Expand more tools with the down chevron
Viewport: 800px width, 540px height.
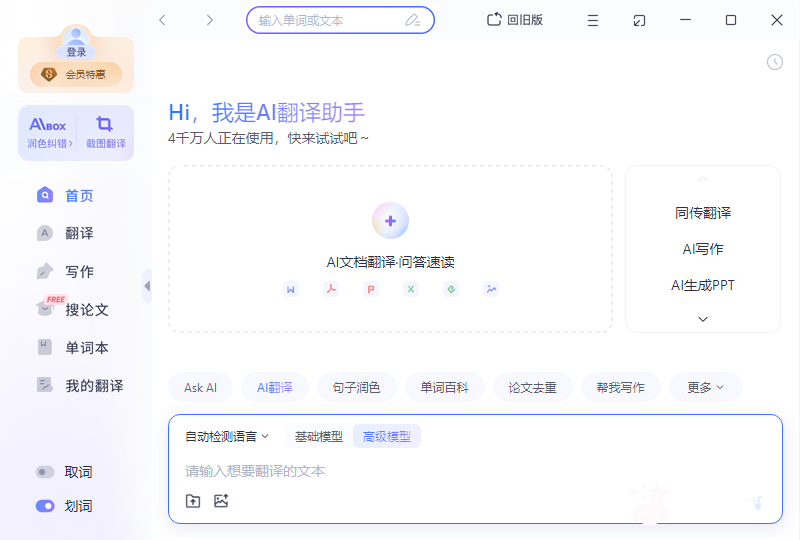coord(703,319)
